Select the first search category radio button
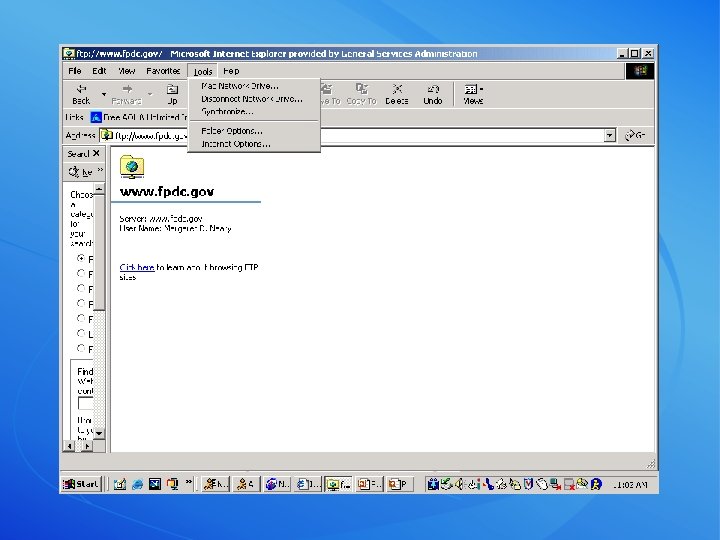This screenshot has height=540, width=720. 81,258
